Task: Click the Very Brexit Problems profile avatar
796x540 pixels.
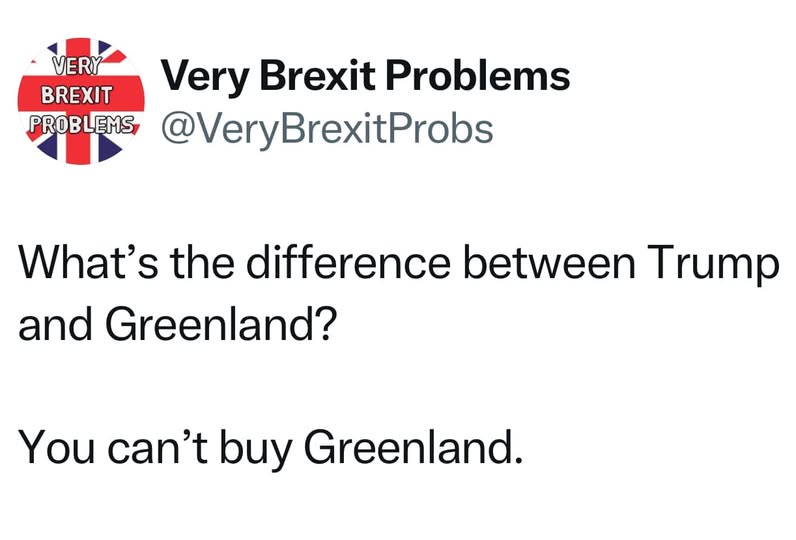Action: pos(84,100)
